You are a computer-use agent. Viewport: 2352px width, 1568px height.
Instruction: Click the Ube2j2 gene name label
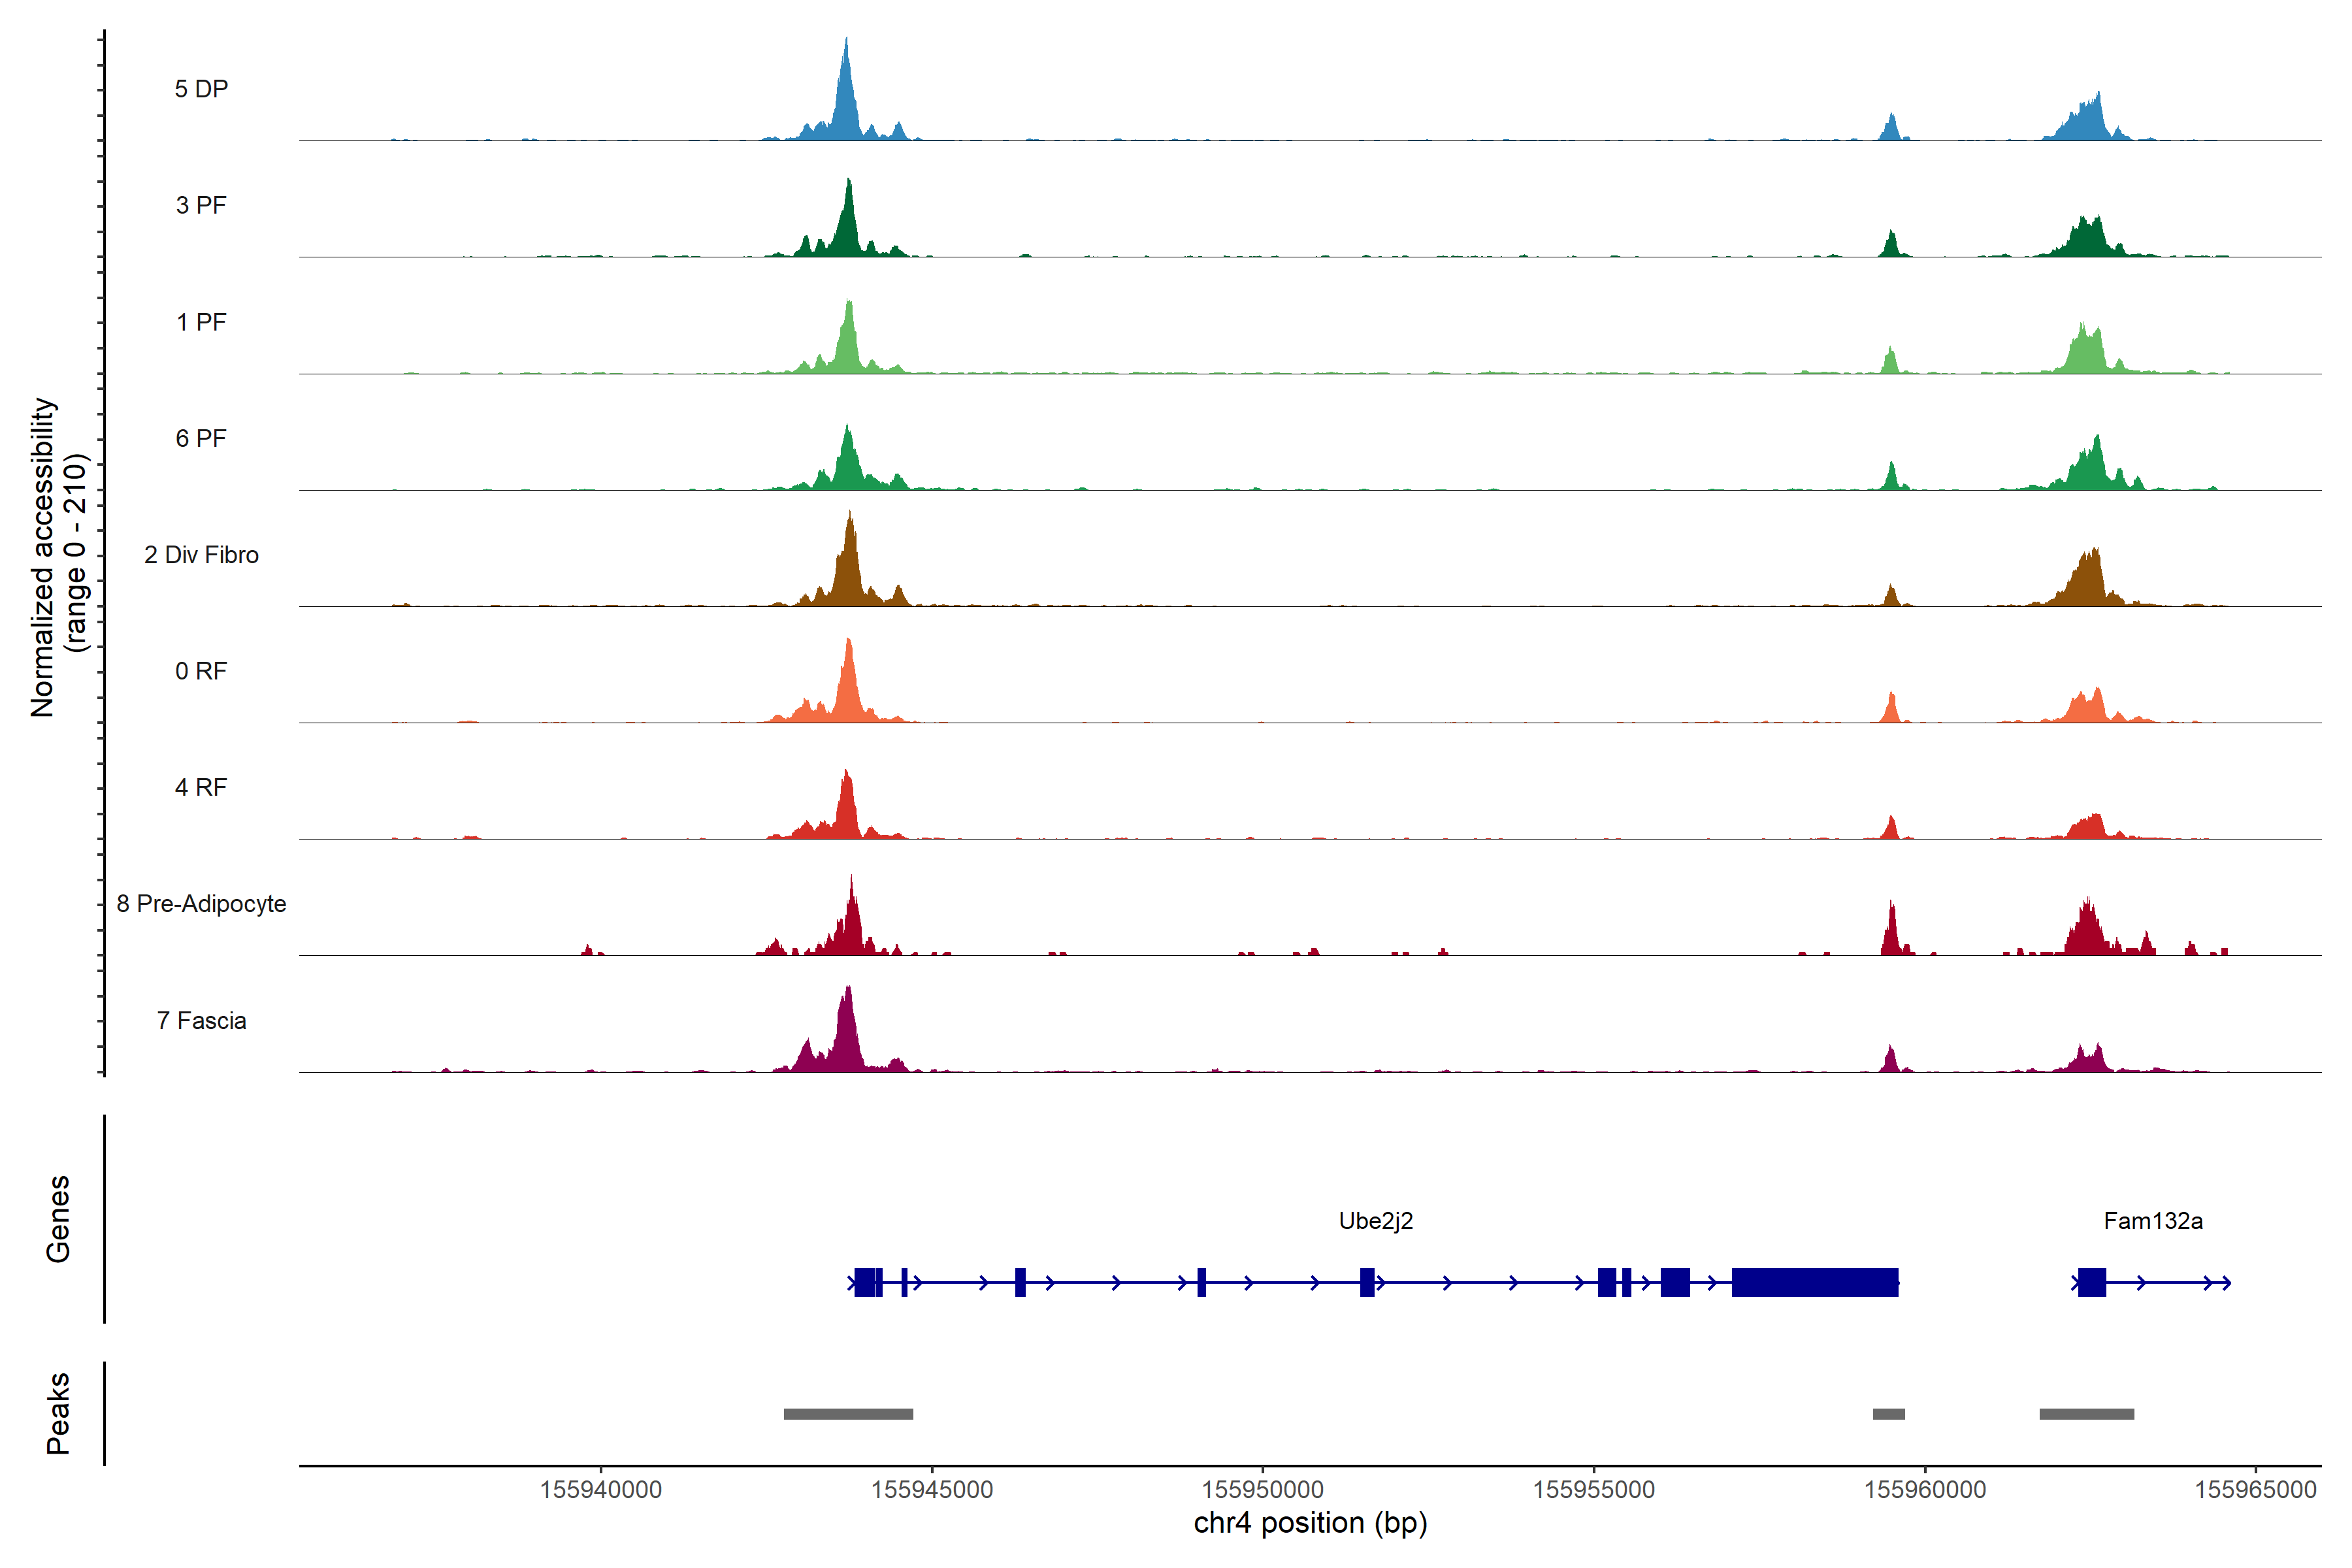point(1375,1221)
